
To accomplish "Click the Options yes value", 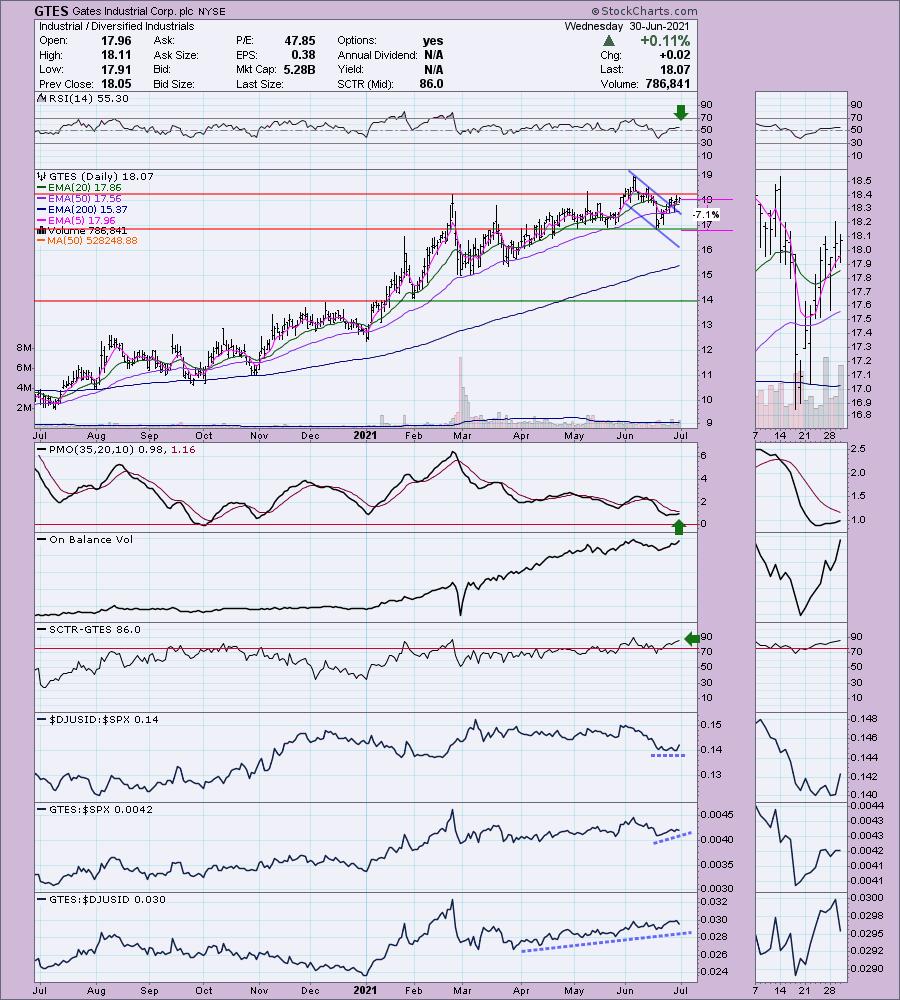I will pos(433,40).
